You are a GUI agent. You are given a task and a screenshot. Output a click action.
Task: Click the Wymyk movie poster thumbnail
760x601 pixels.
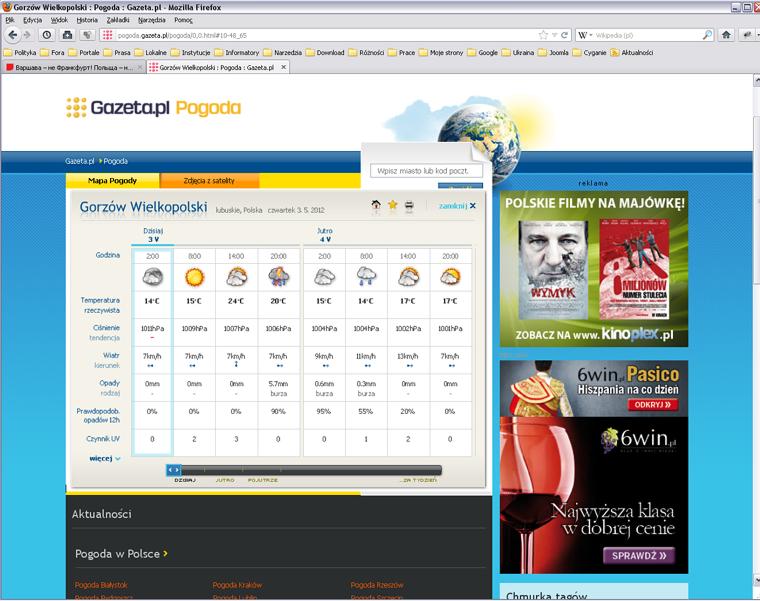coord(553,269)
